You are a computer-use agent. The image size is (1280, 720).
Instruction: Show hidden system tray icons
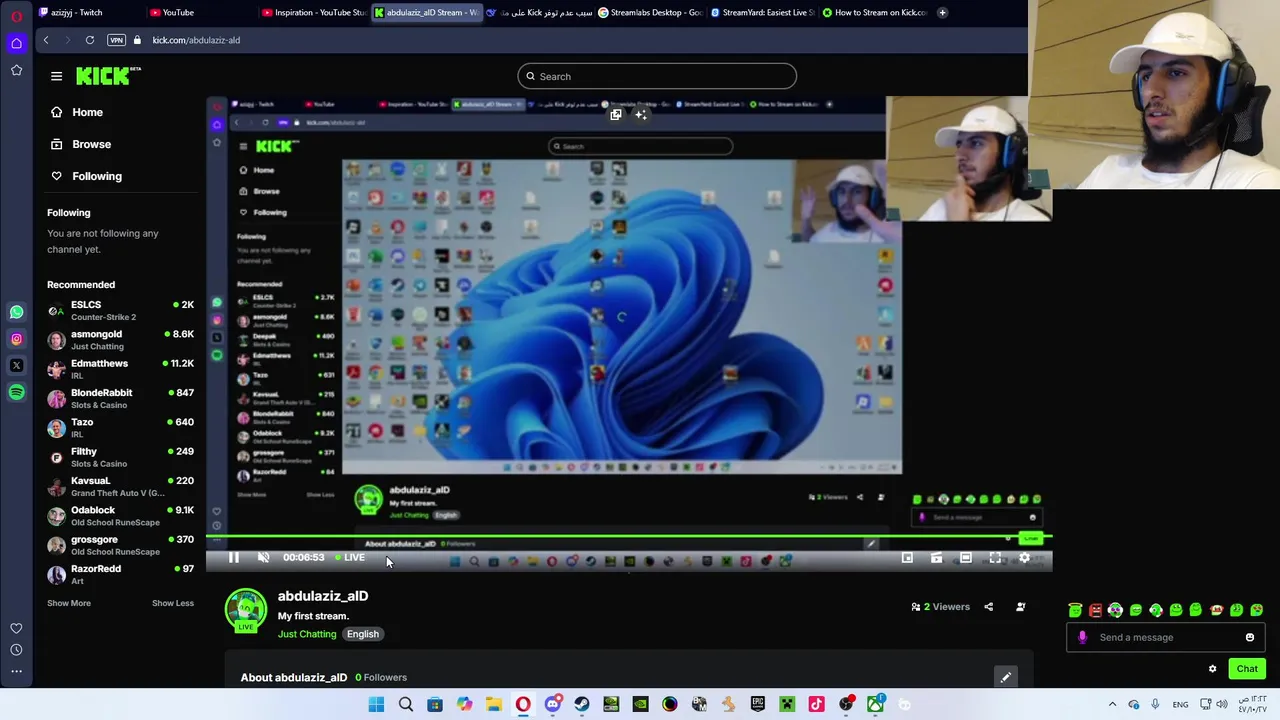(x=1112, y=705)
